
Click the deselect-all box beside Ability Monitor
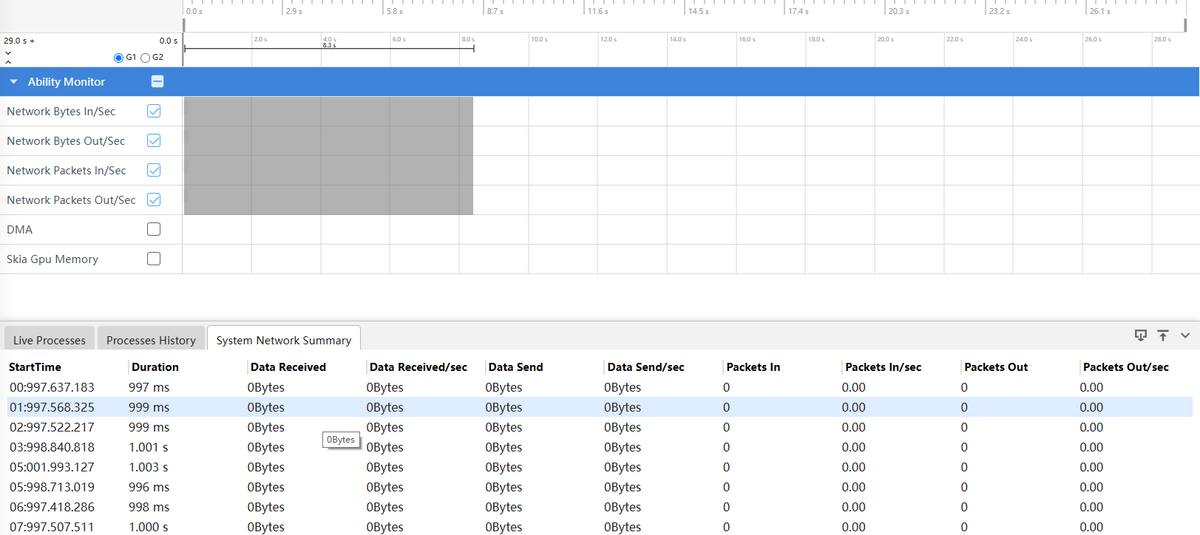pos(157,82)
